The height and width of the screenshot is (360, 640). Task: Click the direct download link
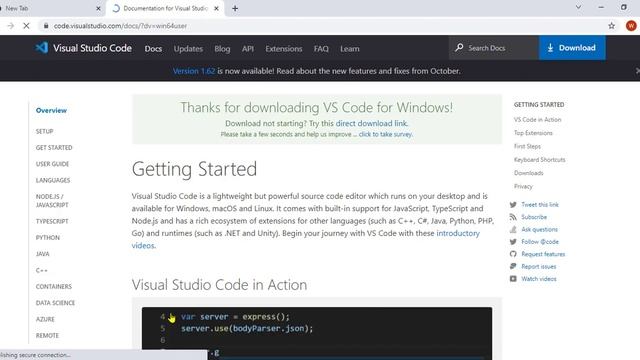[x=371, y=123]
